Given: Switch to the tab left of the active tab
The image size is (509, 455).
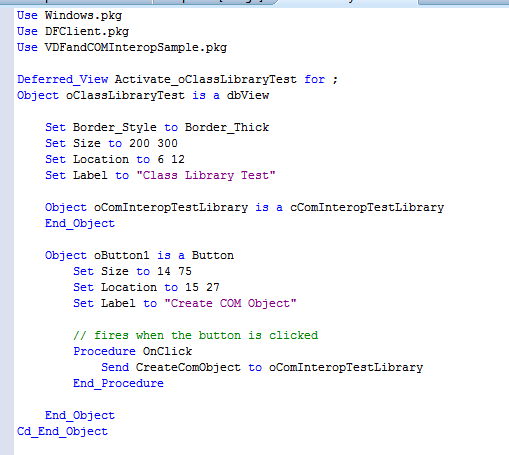Looking at the screenshot, I should tap(213, 3).
